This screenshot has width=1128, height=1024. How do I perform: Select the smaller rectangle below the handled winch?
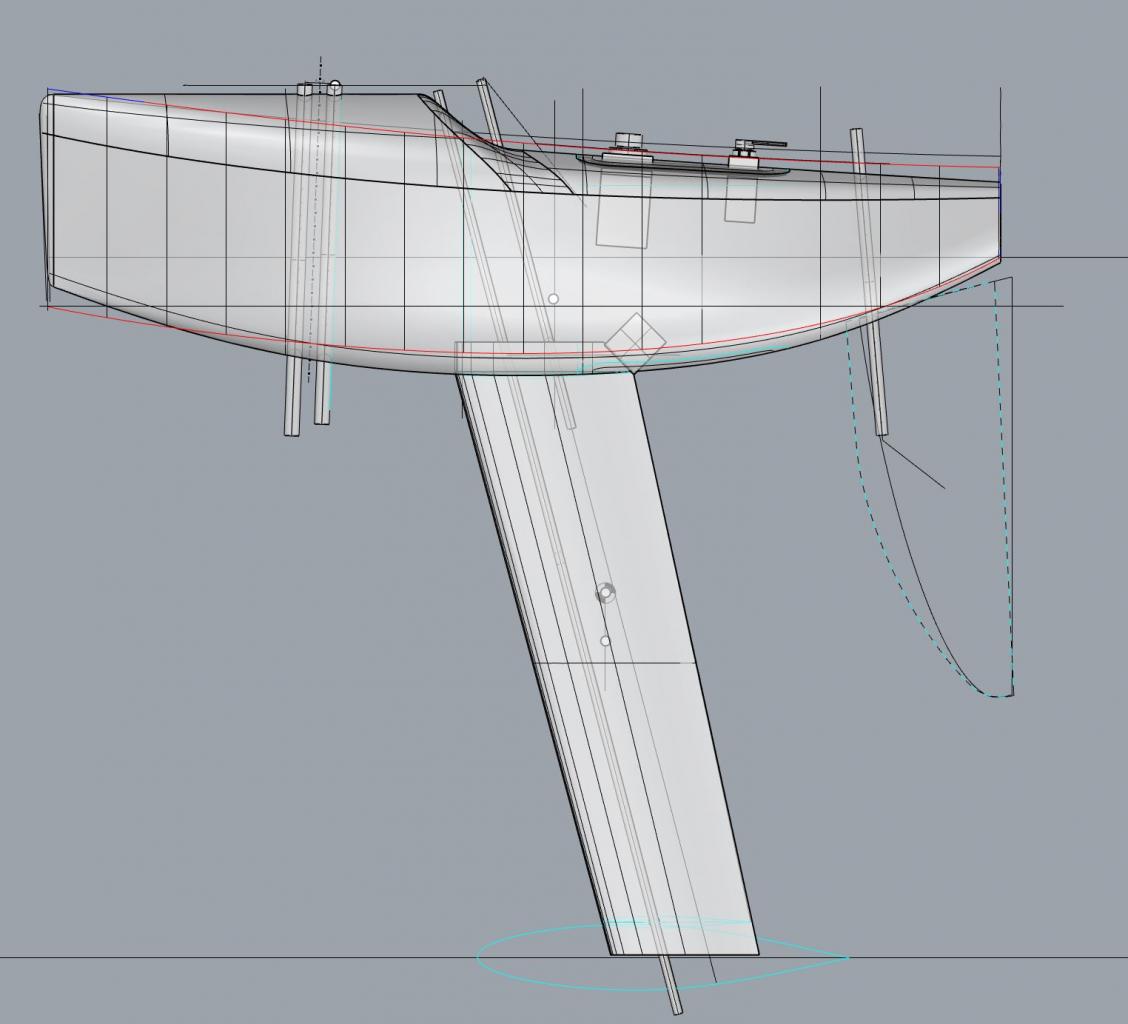pyautogui.click(x=740, y=203)
